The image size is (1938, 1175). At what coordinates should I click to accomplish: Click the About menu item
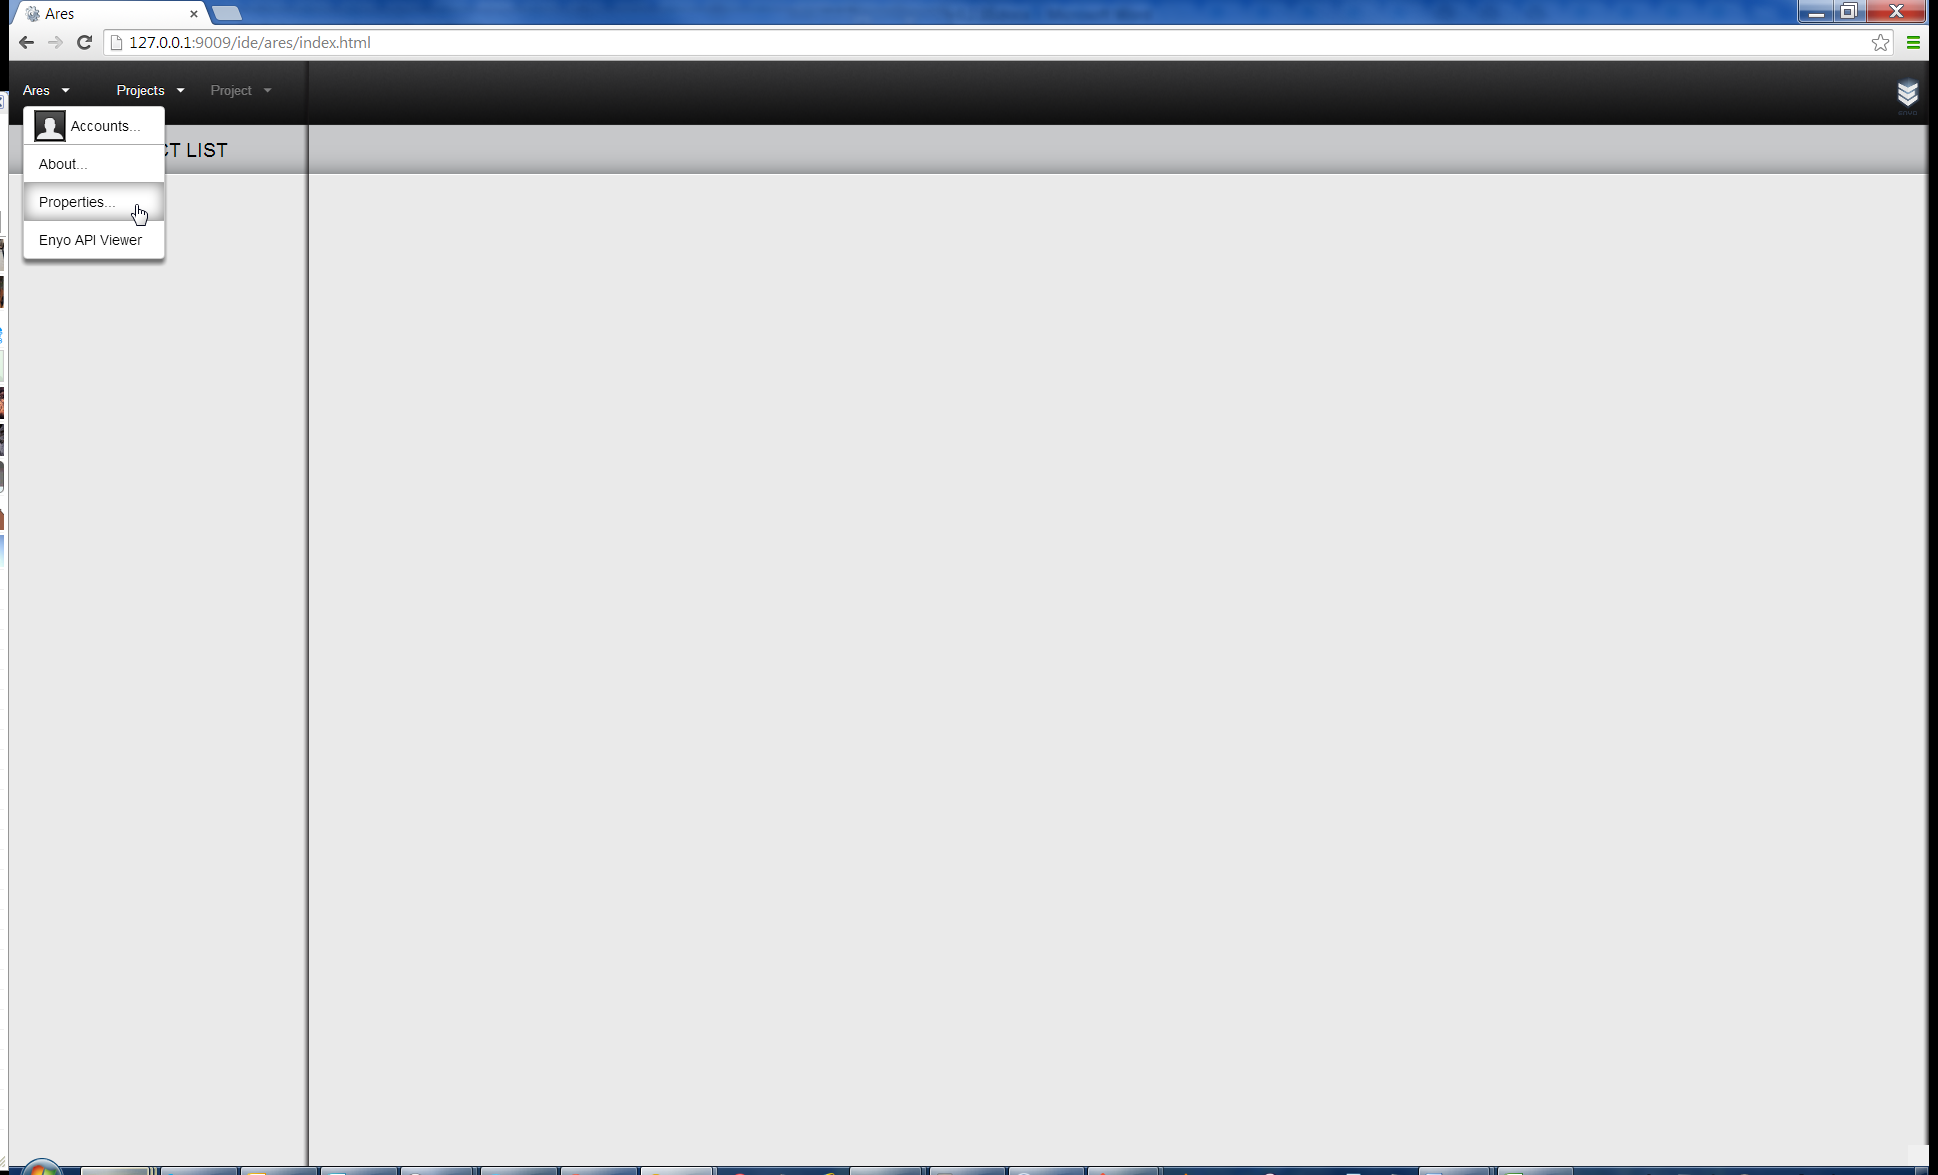click(x=62, y=162)
